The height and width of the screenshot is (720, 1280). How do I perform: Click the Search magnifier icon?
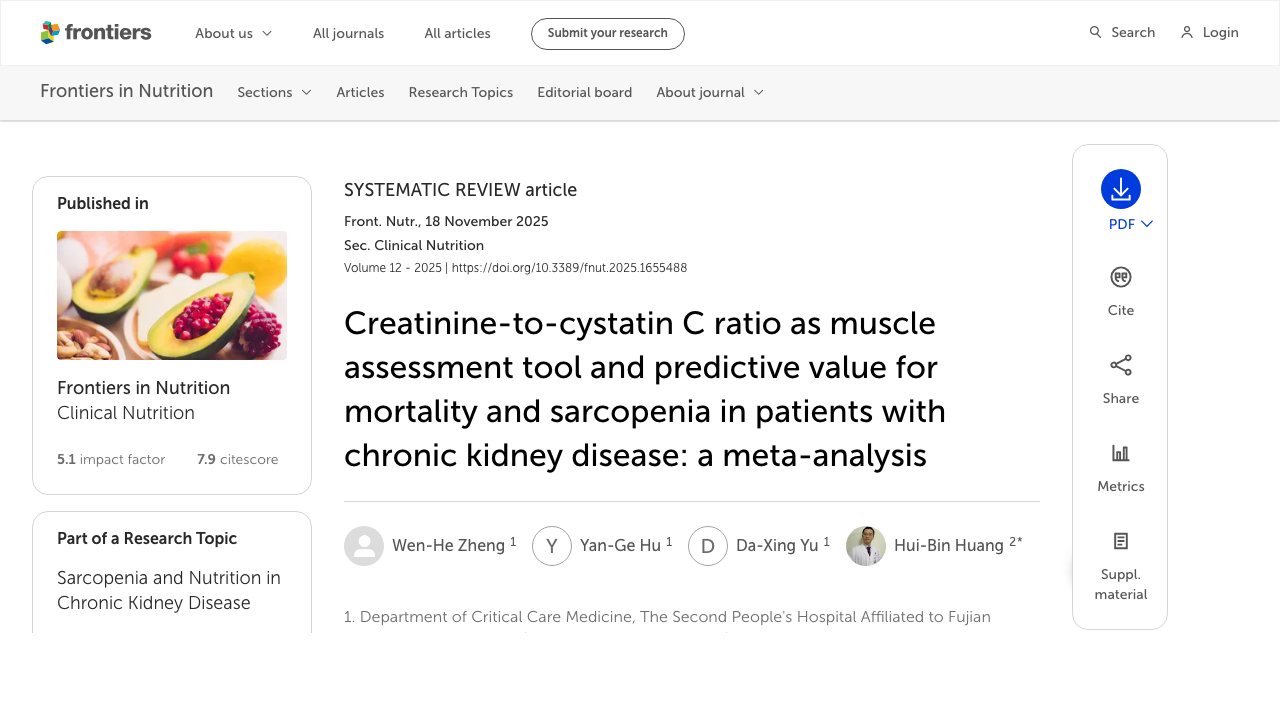[1095, 33]
